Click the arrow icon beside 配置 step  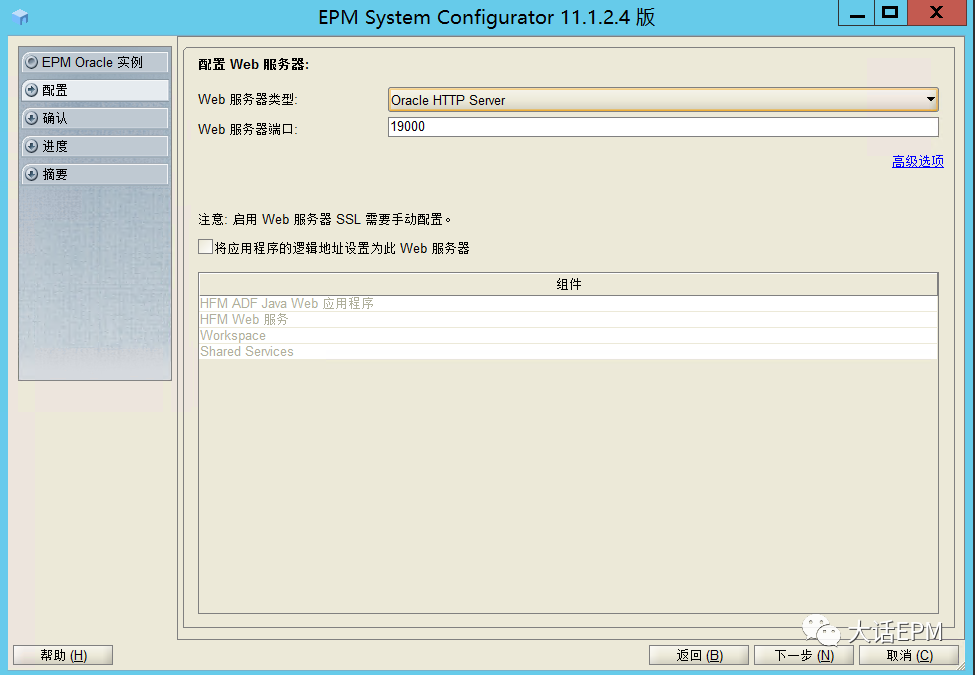pyautogui.click(x=31, y=90)
